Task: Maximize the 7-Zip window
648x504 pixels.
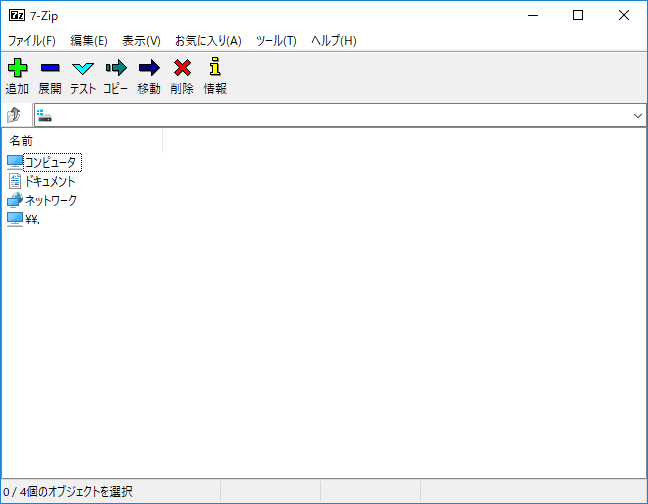Action: (578, 15)
